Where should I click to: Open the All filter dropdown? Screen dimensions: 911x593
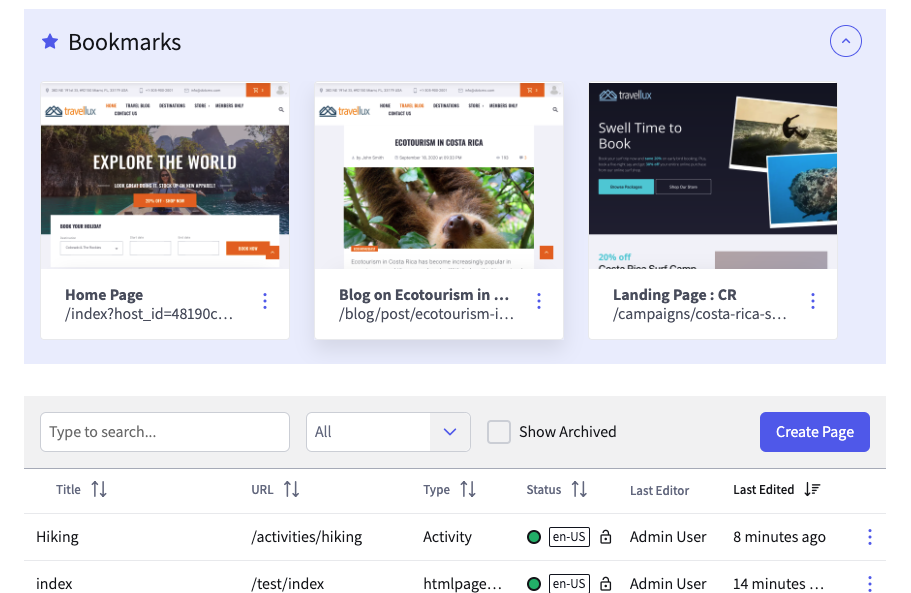tap(388, 431)
